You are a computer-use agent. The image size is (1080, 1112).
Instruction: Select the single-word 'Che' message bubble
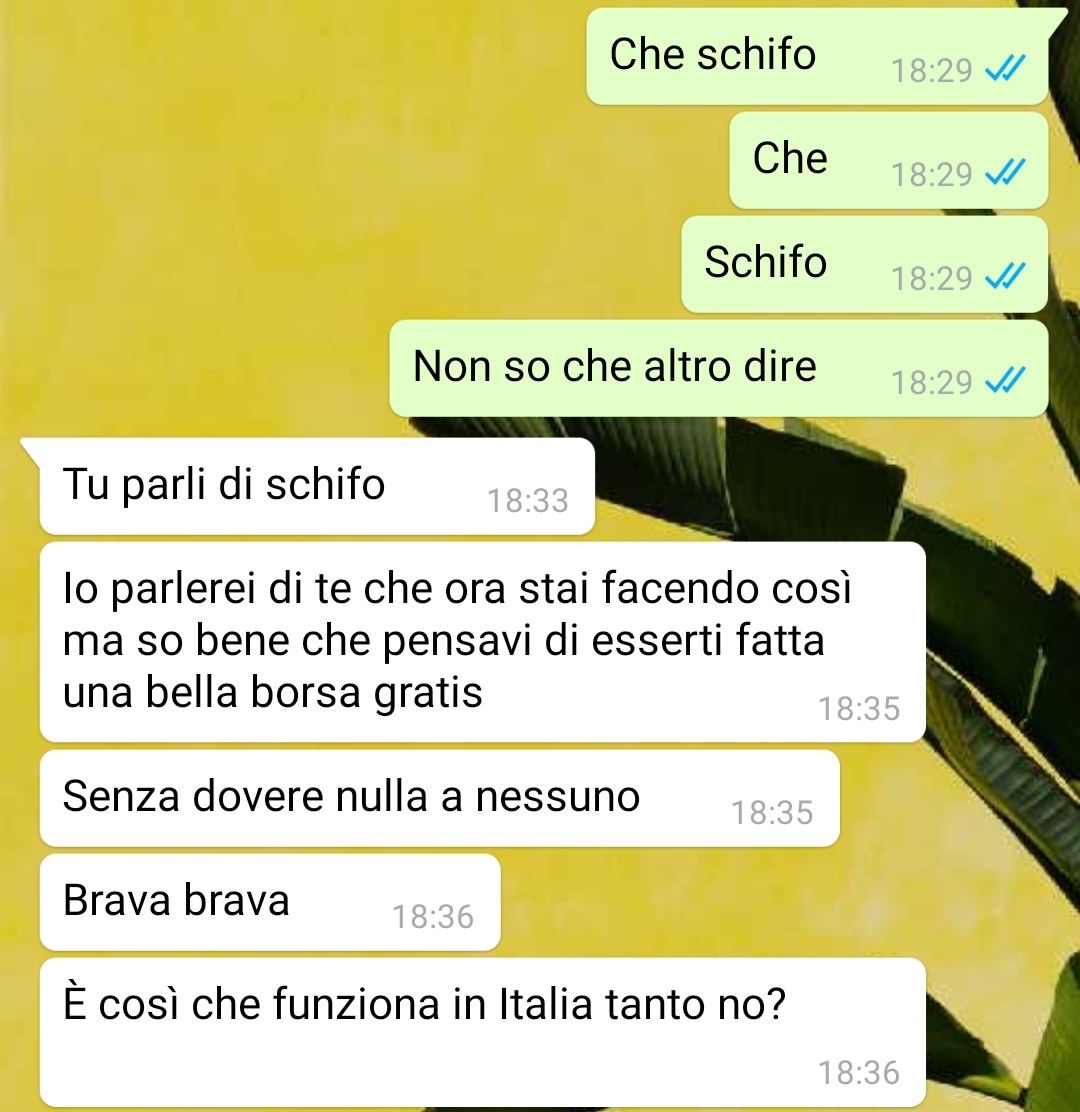pos(889,160)
